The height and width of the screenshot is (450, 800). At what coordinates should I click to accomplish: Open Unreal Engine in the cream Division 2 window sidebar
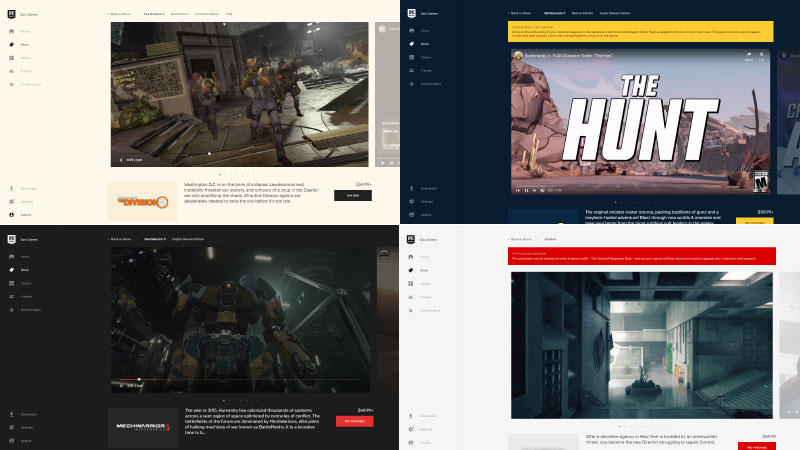(25, 85)
